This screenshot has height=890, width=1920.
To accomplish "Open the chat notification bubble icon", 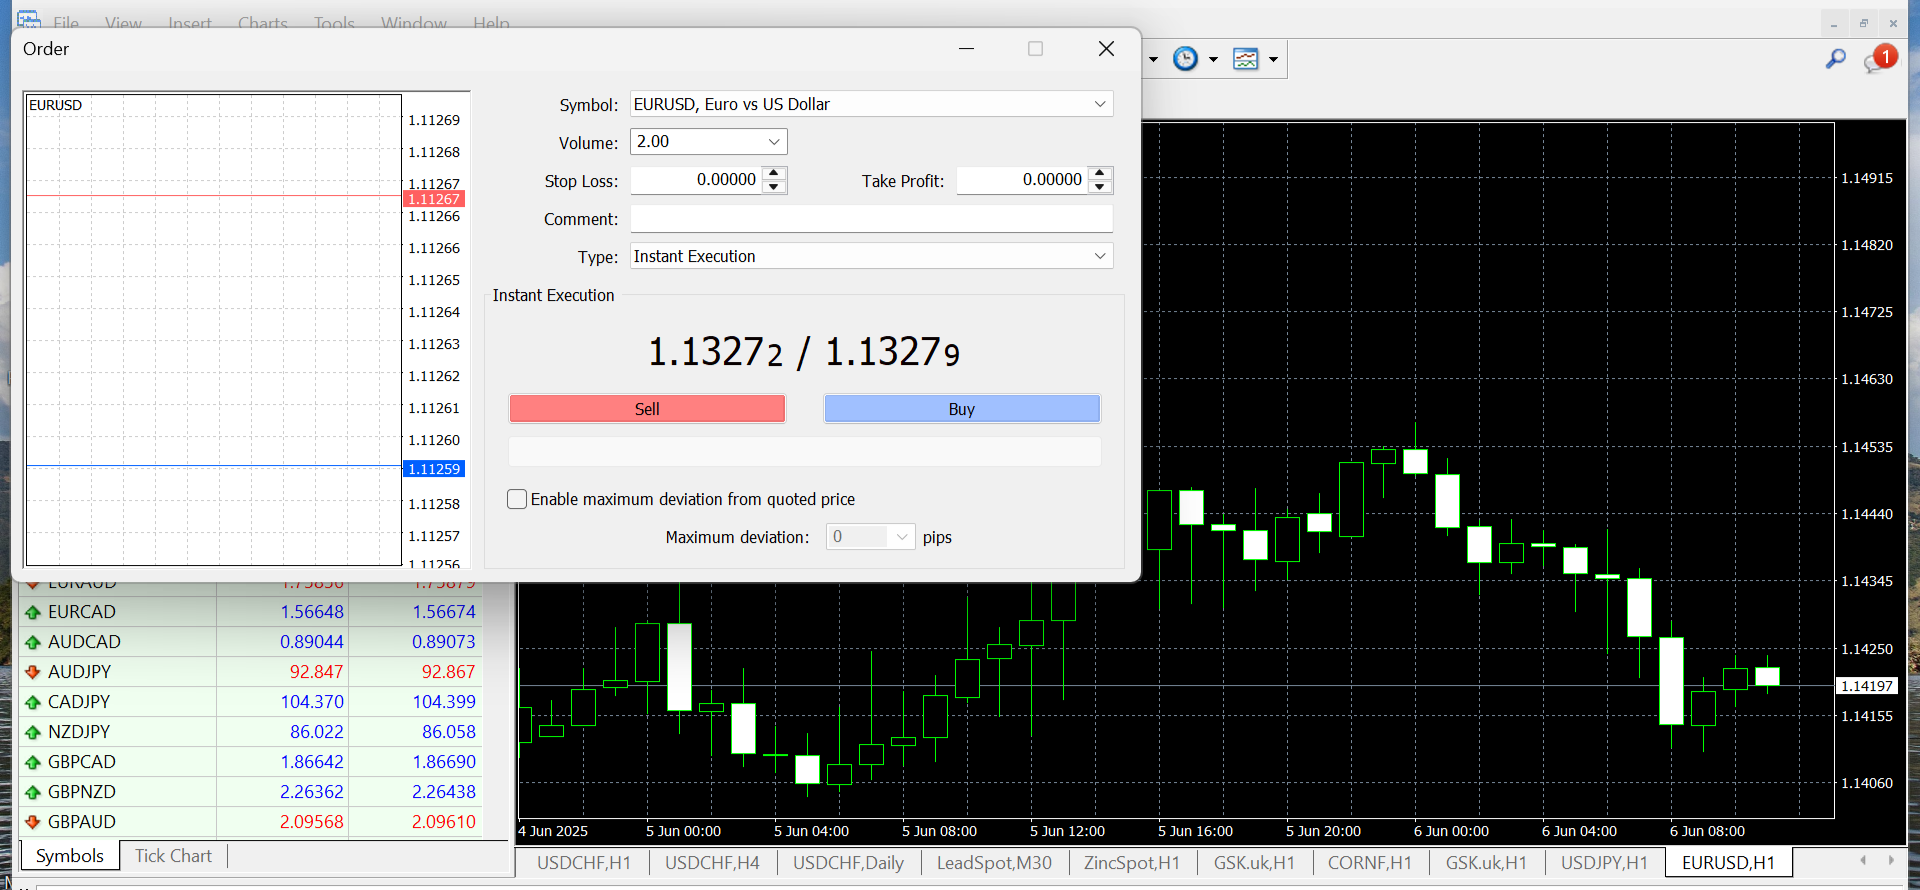I will tap(1878, 60).
